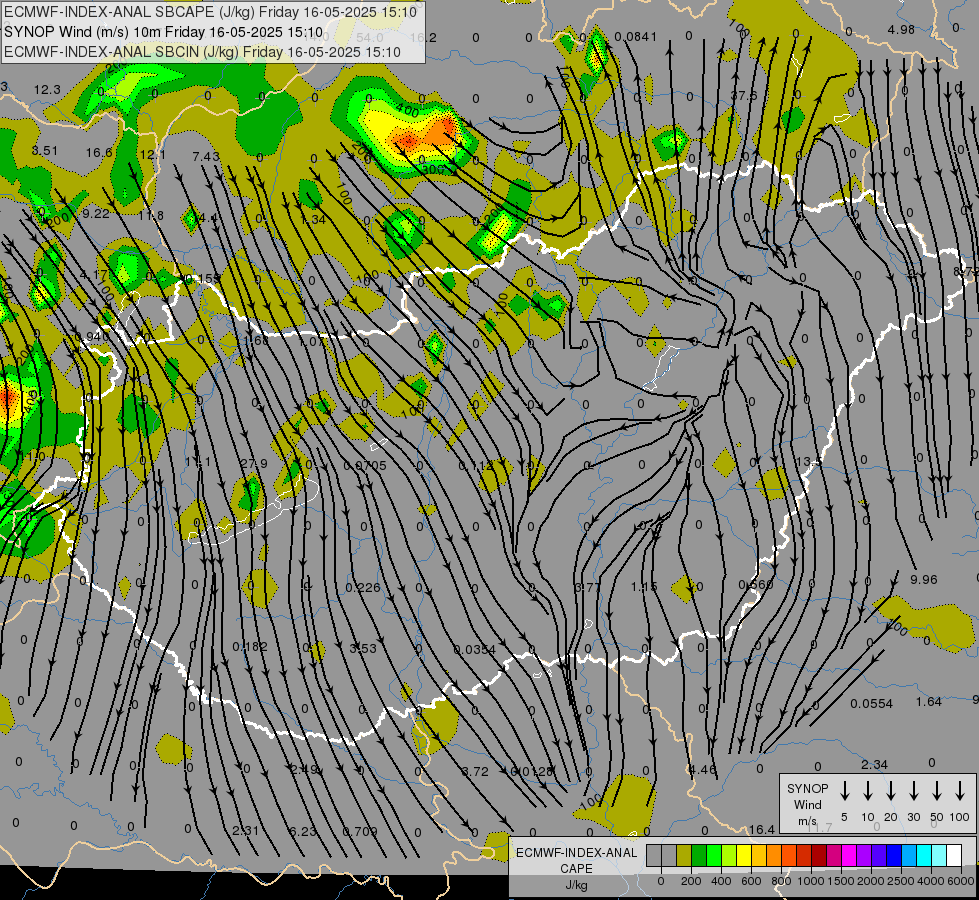Image resolution: width=979 pixels, height=900 pixels.
Task: Click the wind arrow above 20 m/s
Action: [891, 791]
